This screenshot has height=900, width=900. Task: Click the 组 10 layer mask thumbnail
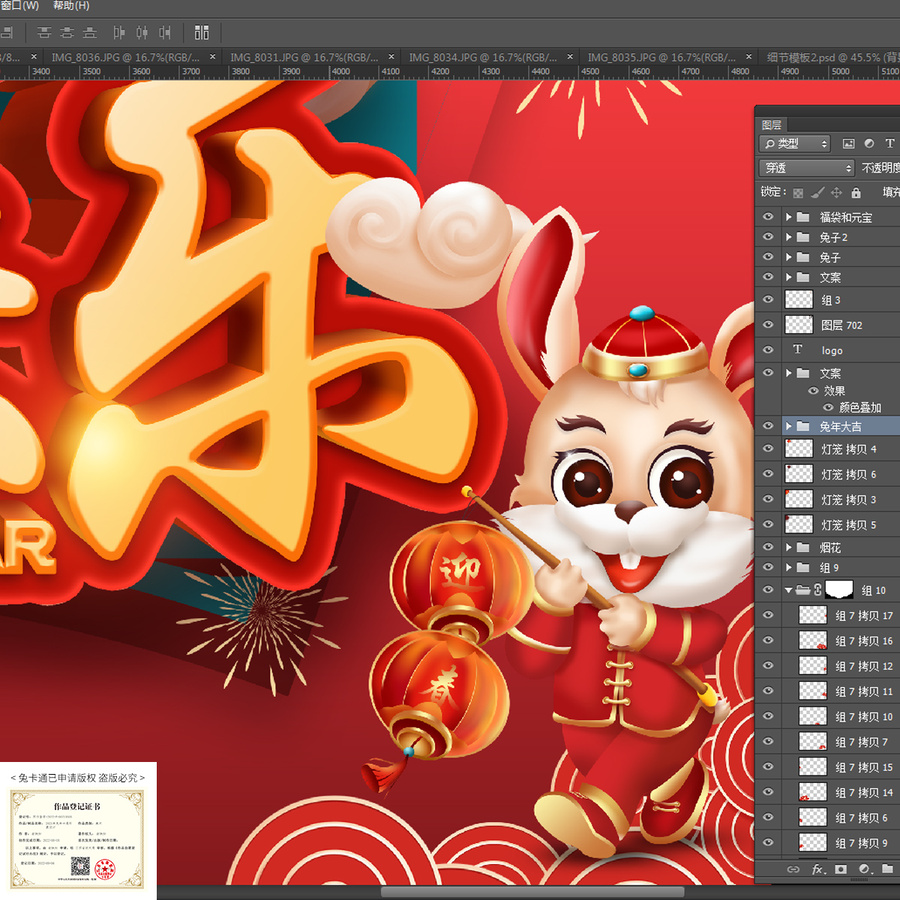(839, 589)
